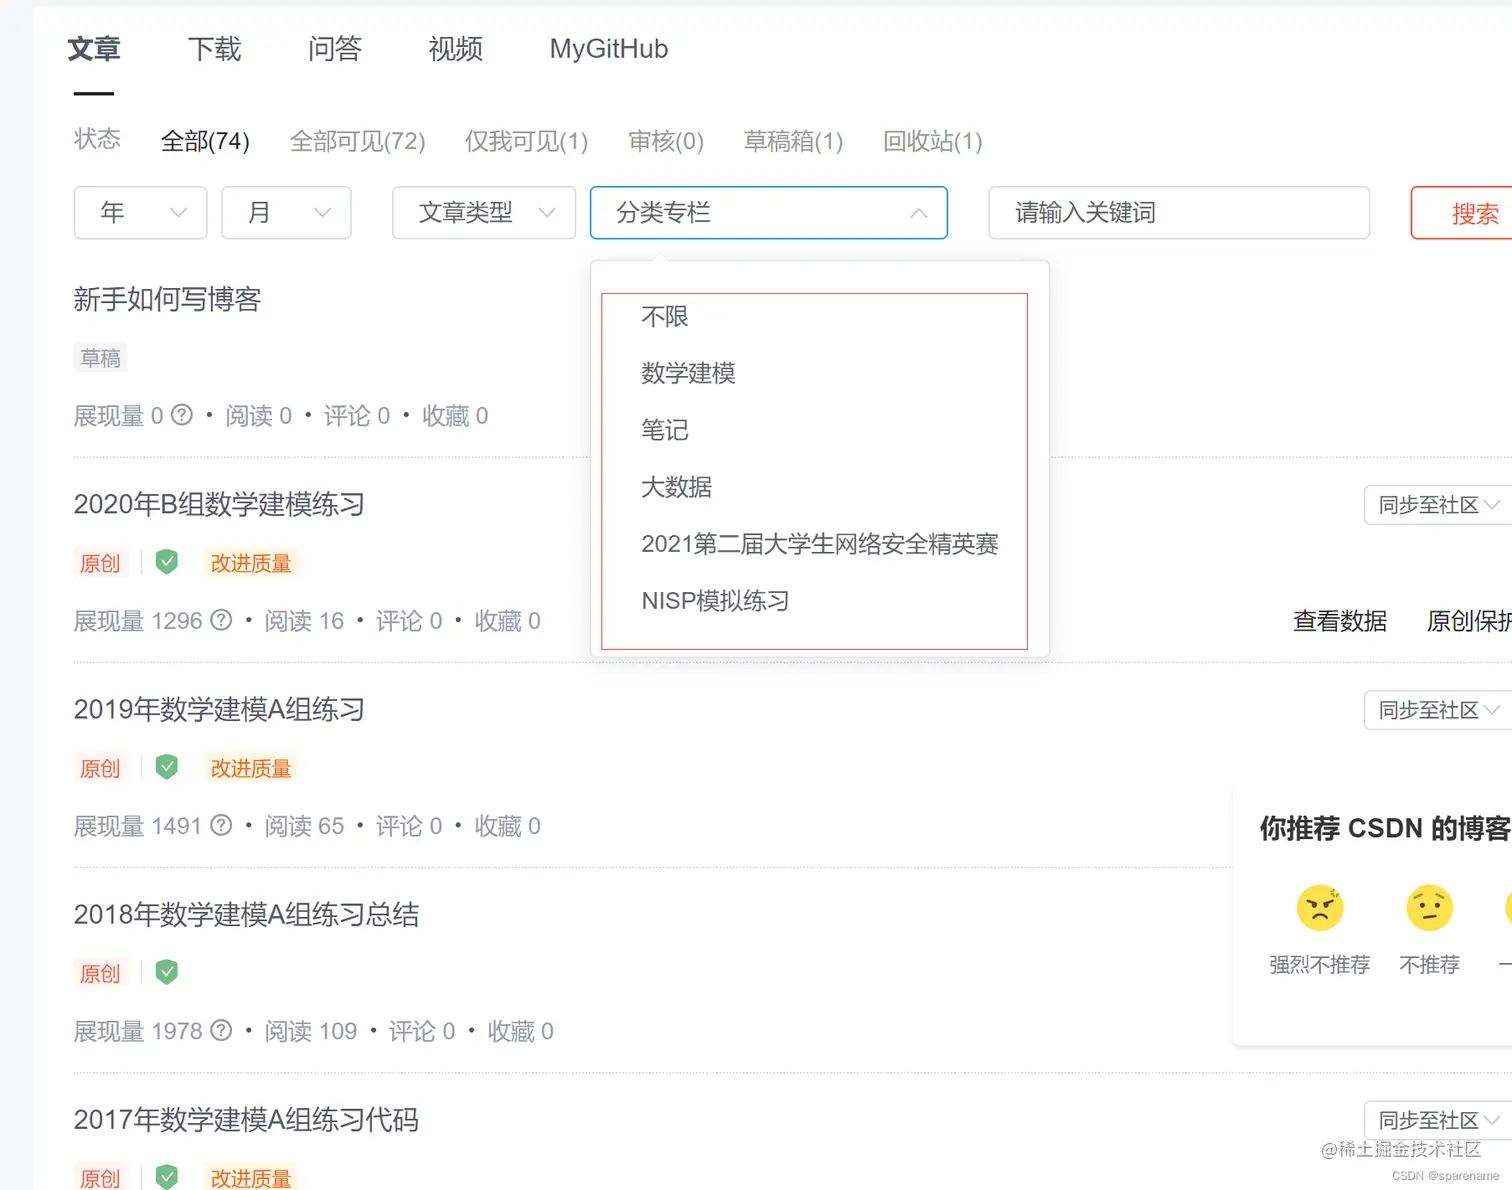Open the 月 filter dropdown

coord(286,213)
